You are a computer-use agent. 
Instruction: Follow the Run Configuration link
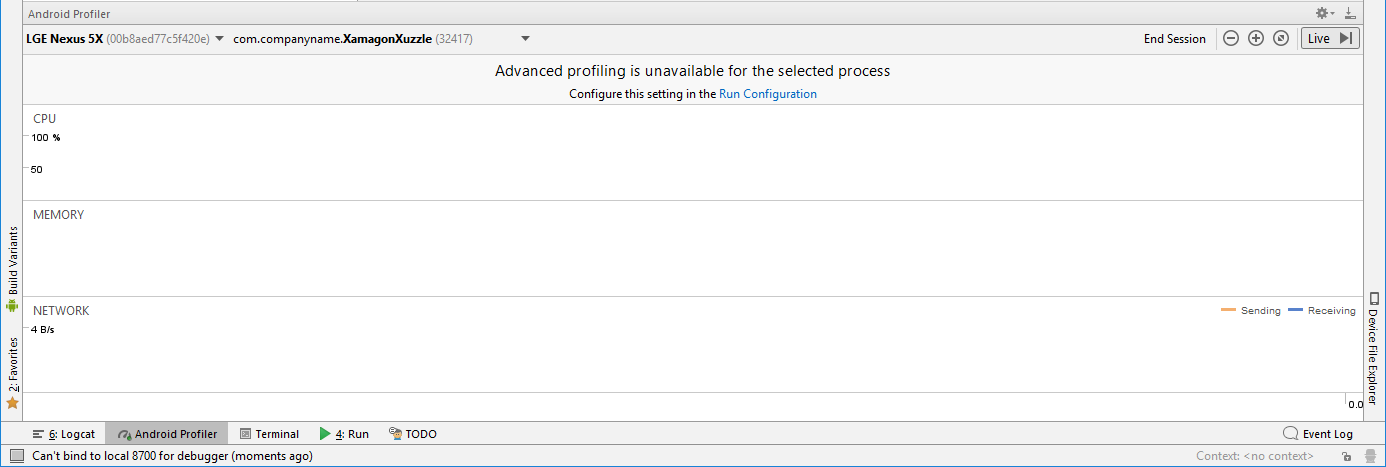768,94
